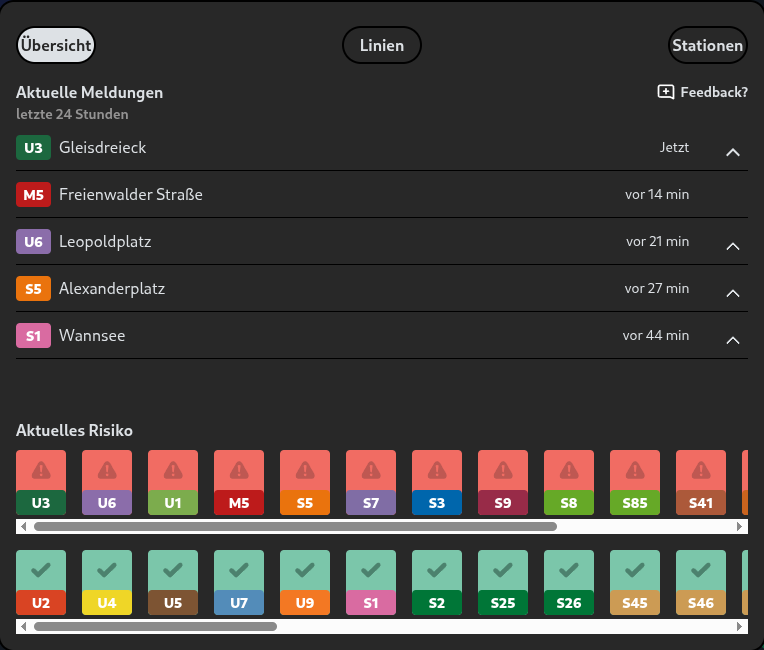Select the S1 line badge beside Wannsee
764x650 pixels.
(x=33, y=336)
